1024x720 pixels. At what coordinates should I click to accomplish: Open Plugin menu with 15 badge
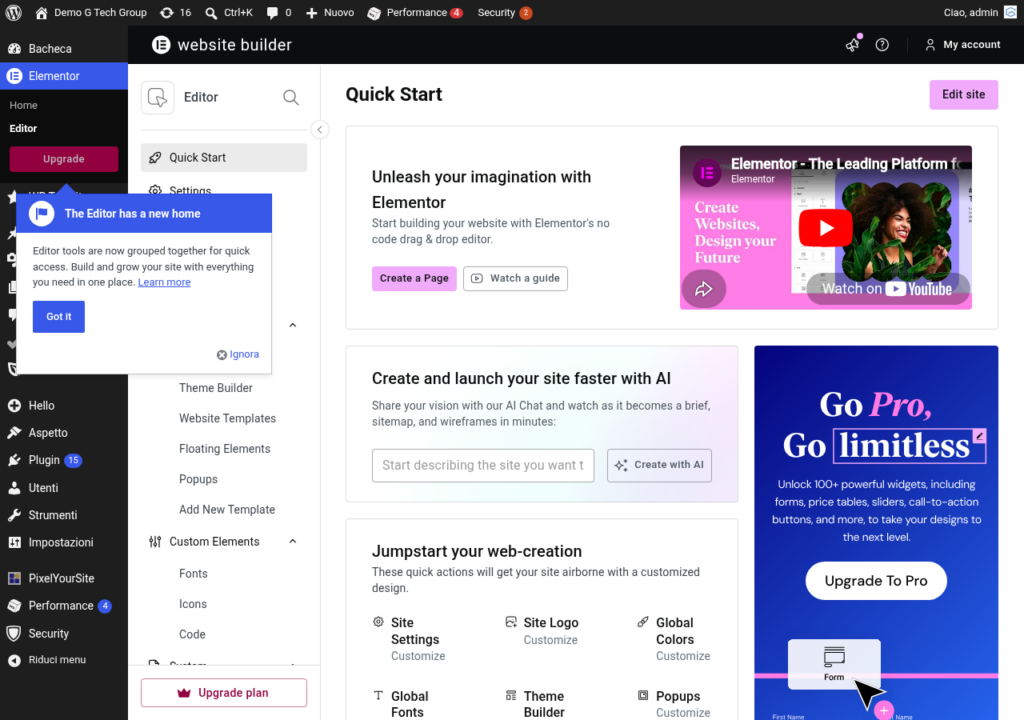[64, 461]
